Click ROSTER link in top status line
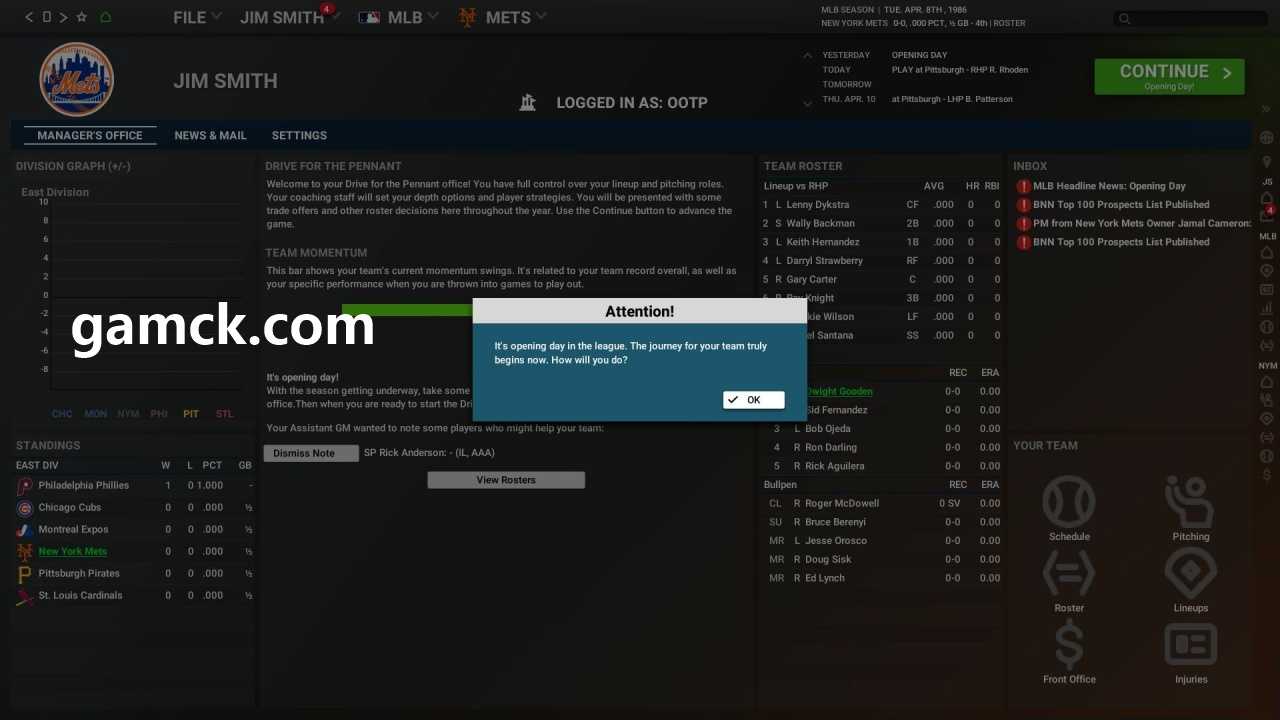1280x720 pixels. point(1008,23)
